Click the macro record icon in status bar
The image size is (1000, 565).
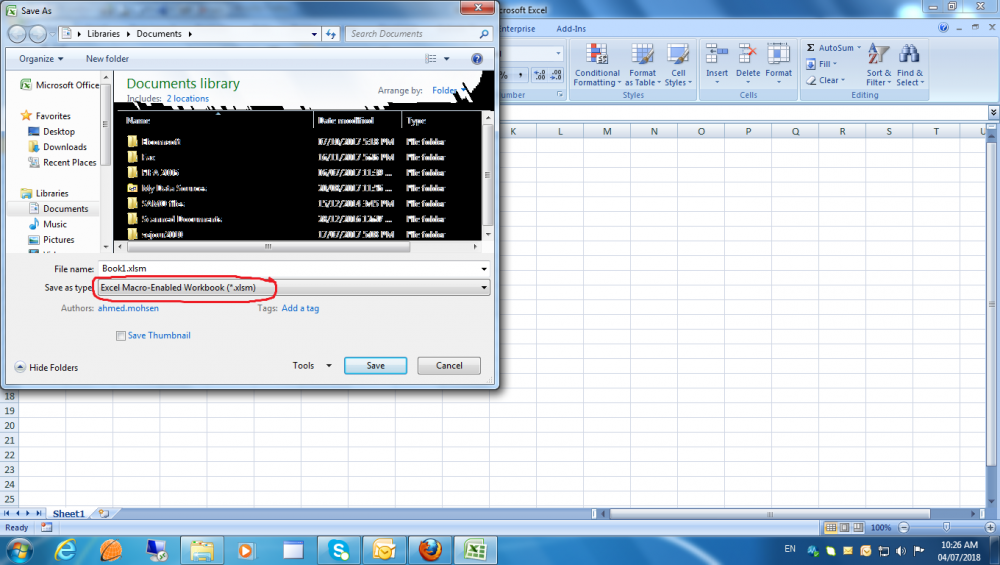coord(47,527)
